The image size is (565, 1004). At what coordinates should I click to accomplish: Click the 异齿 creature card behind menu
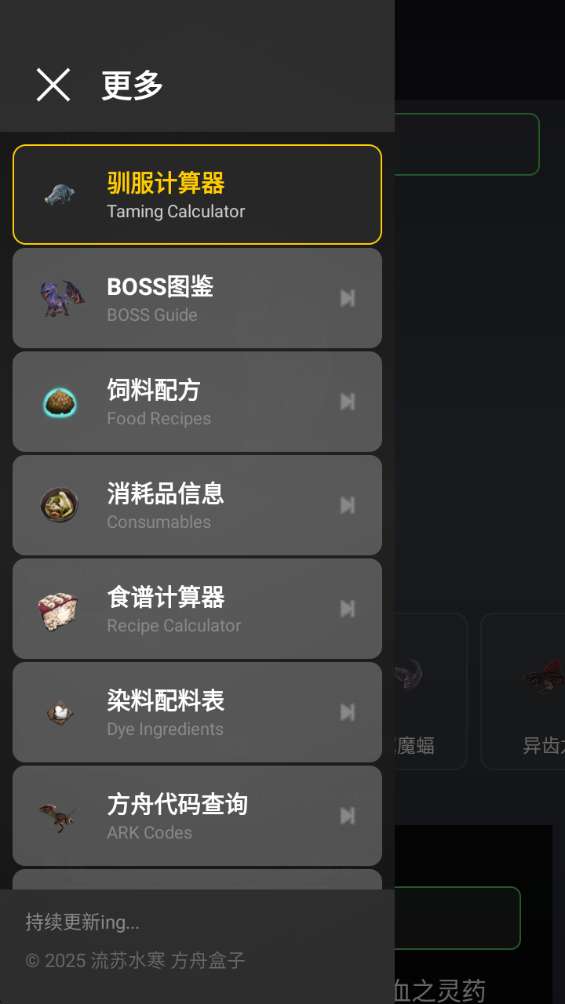(x=523, y=692)
